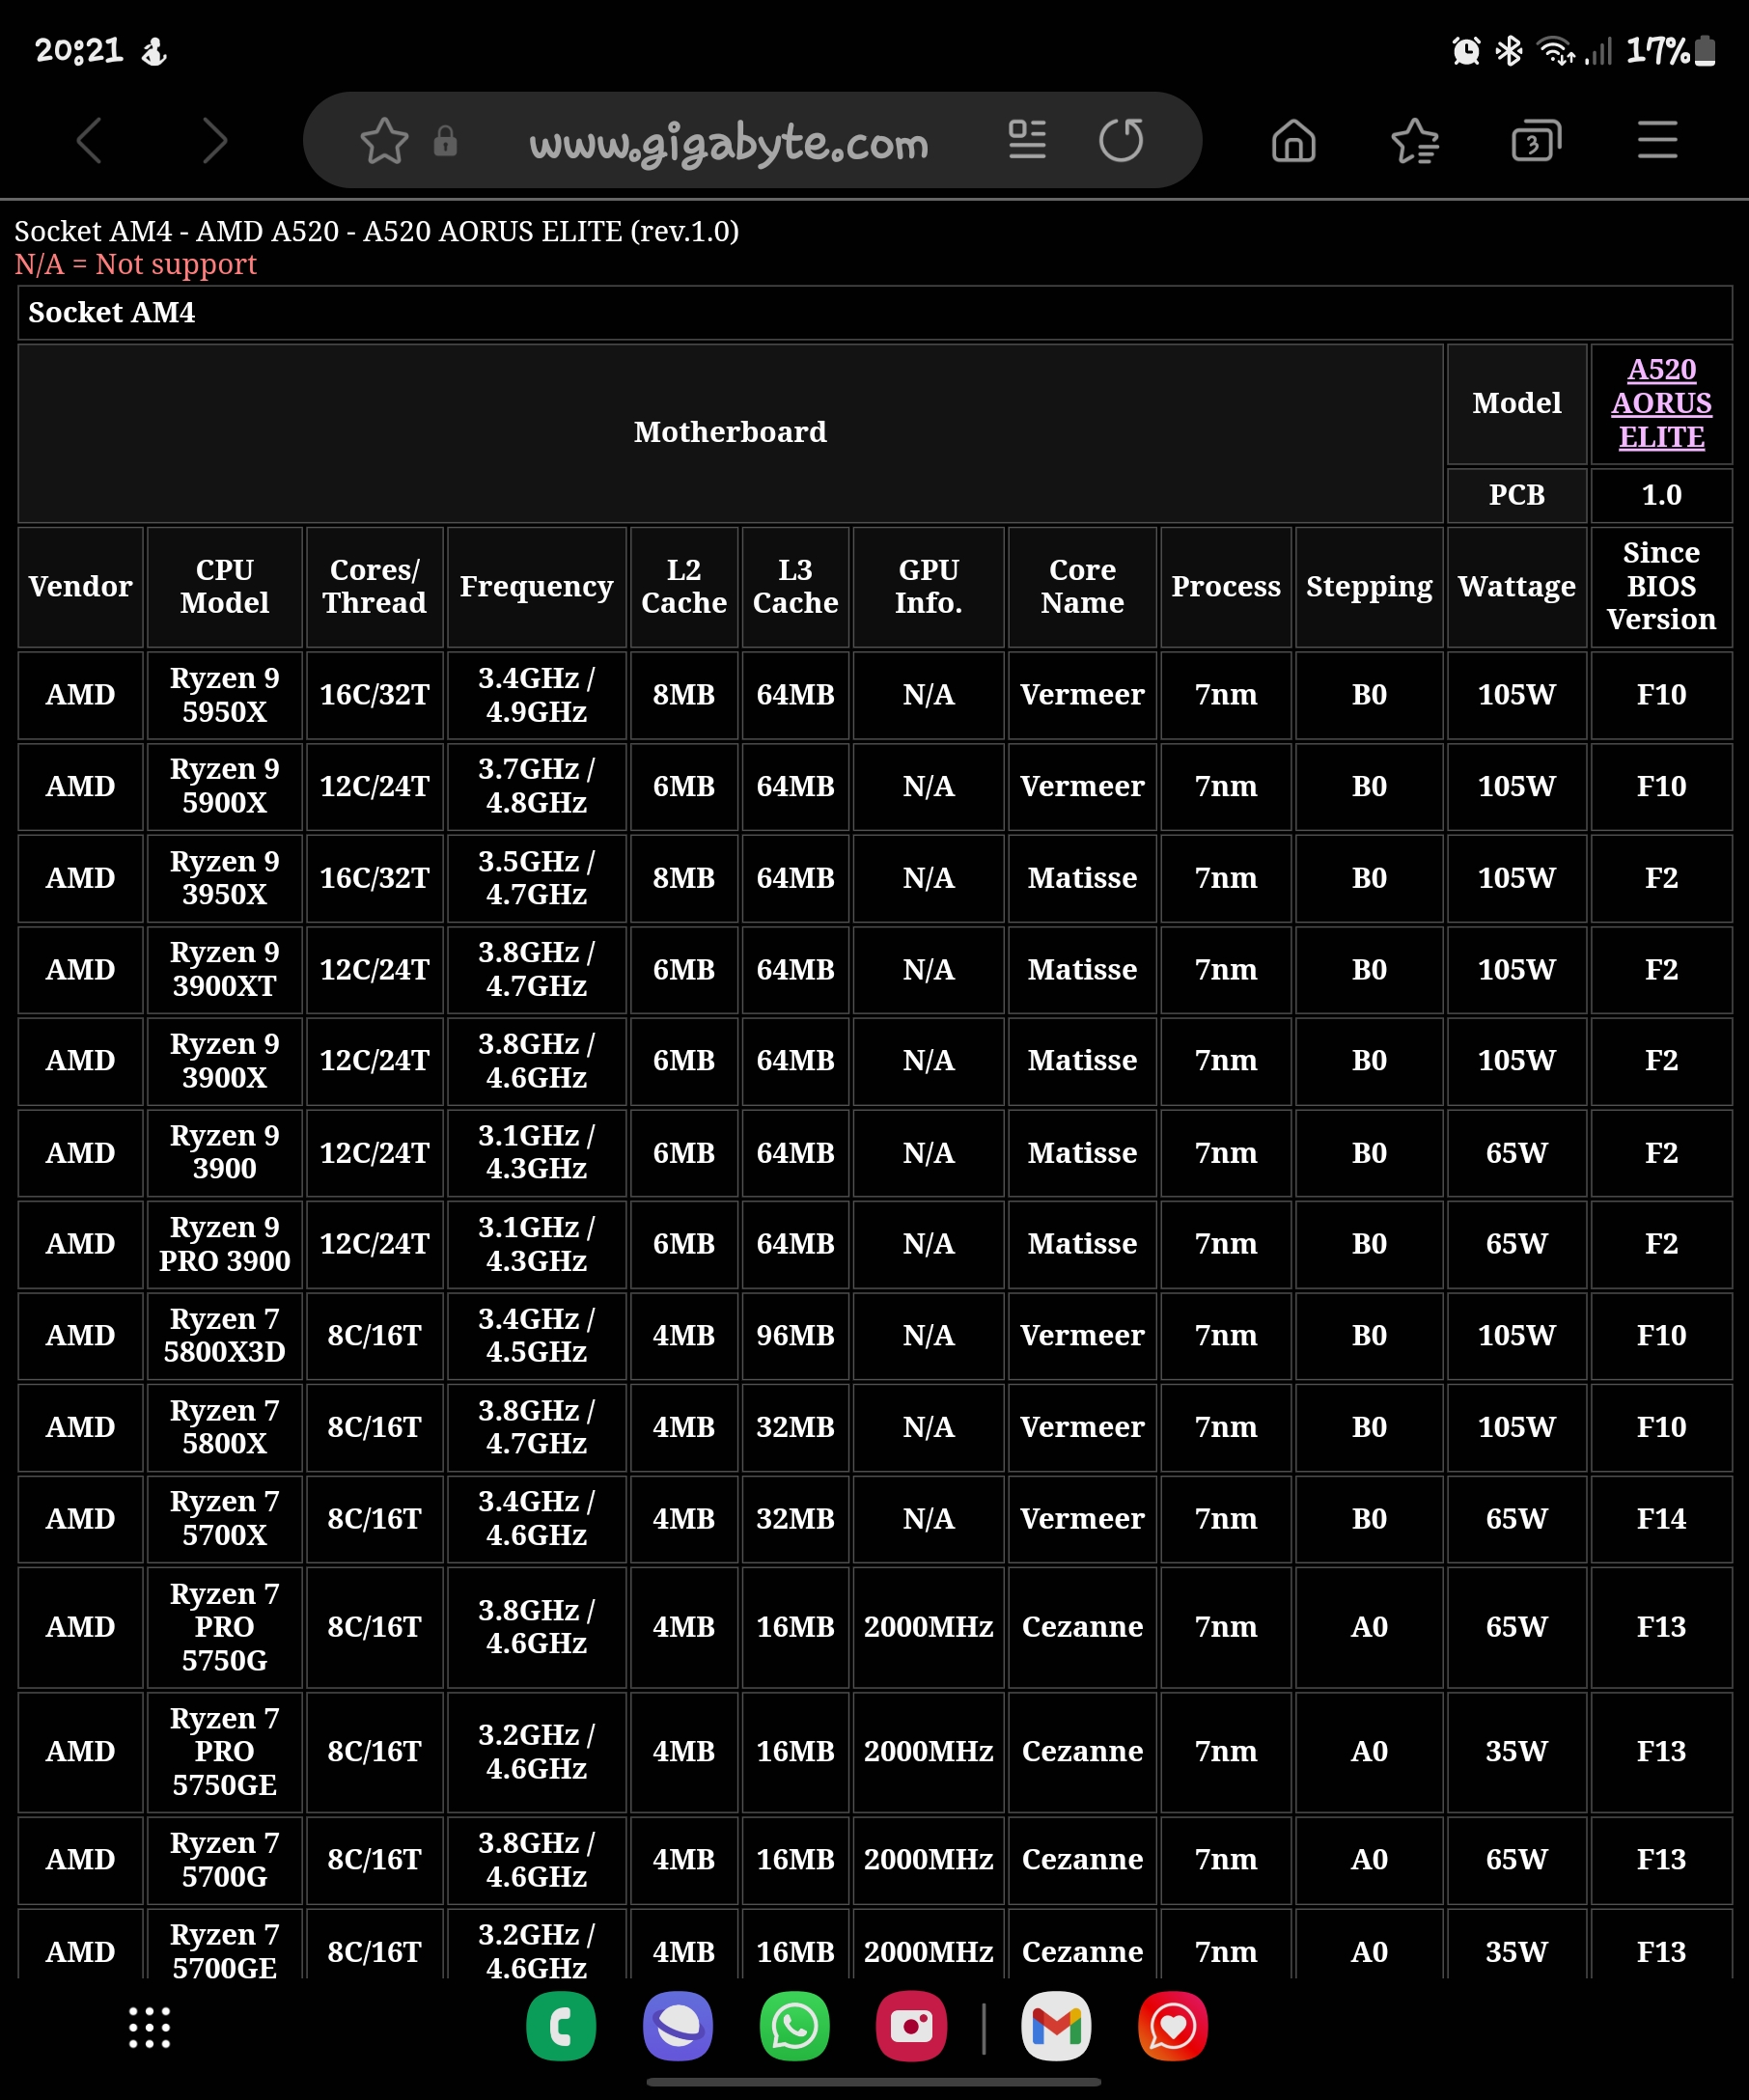Enable reader mode icon in address bar
The width and height of the screenshot is (1749, 2100).
pos(1027,140)
